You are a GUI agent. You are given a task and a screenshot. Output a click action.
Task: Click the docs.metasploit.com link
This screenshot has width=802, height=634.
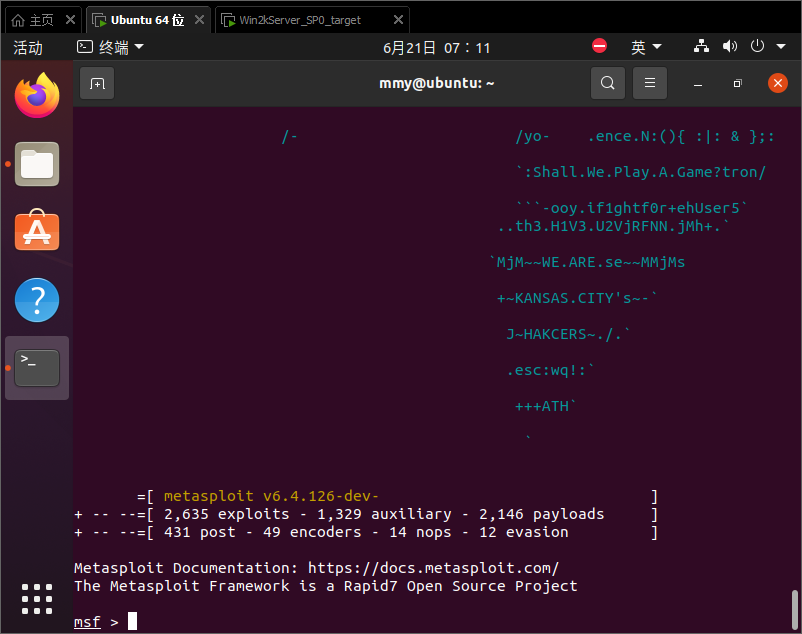pos(433,568)
